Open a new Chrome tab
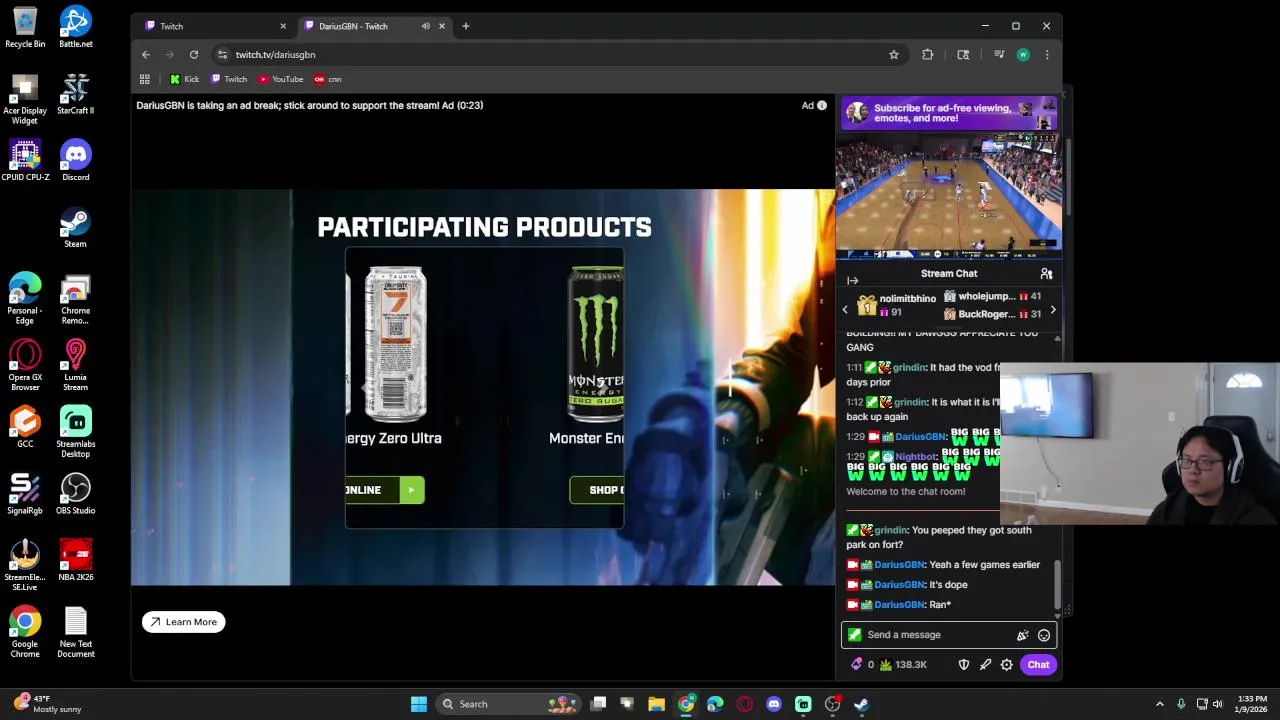The height and width of the screenshot is (720, 1280). coord(466,26)
